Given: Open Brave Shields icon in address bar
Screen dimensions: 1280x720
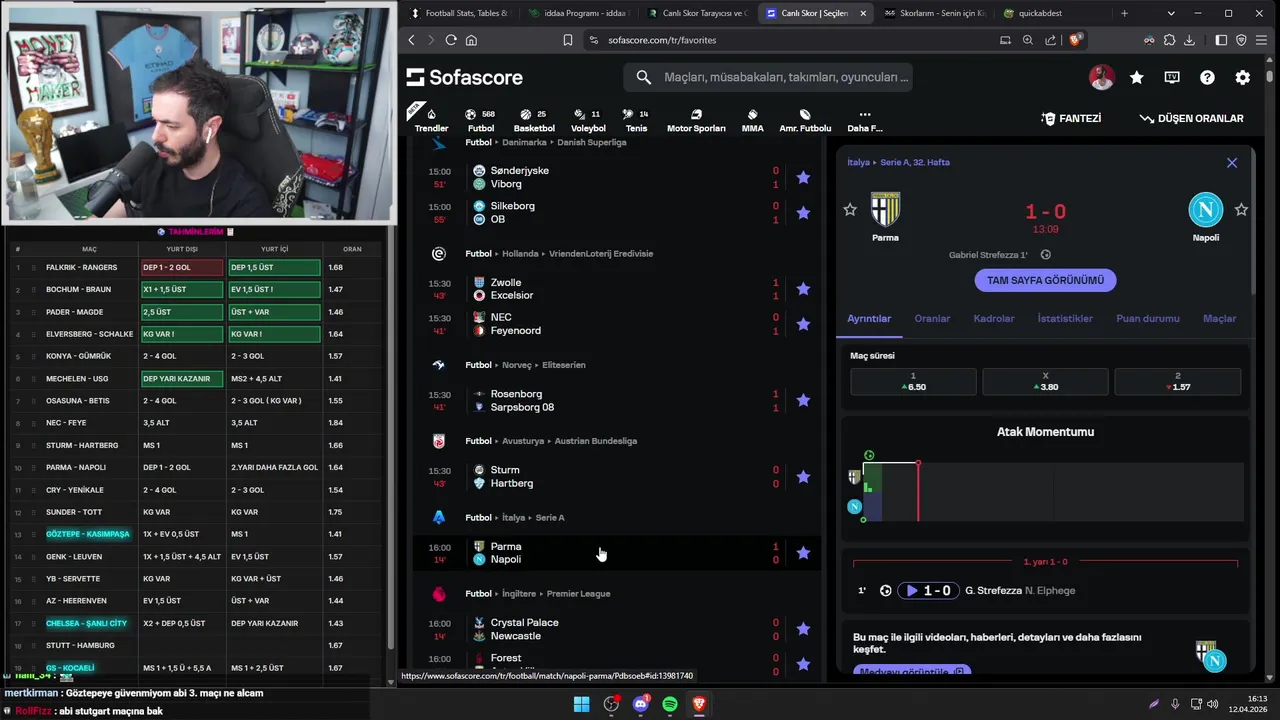Looking at the screenshot, I should tap(1076, 40).
